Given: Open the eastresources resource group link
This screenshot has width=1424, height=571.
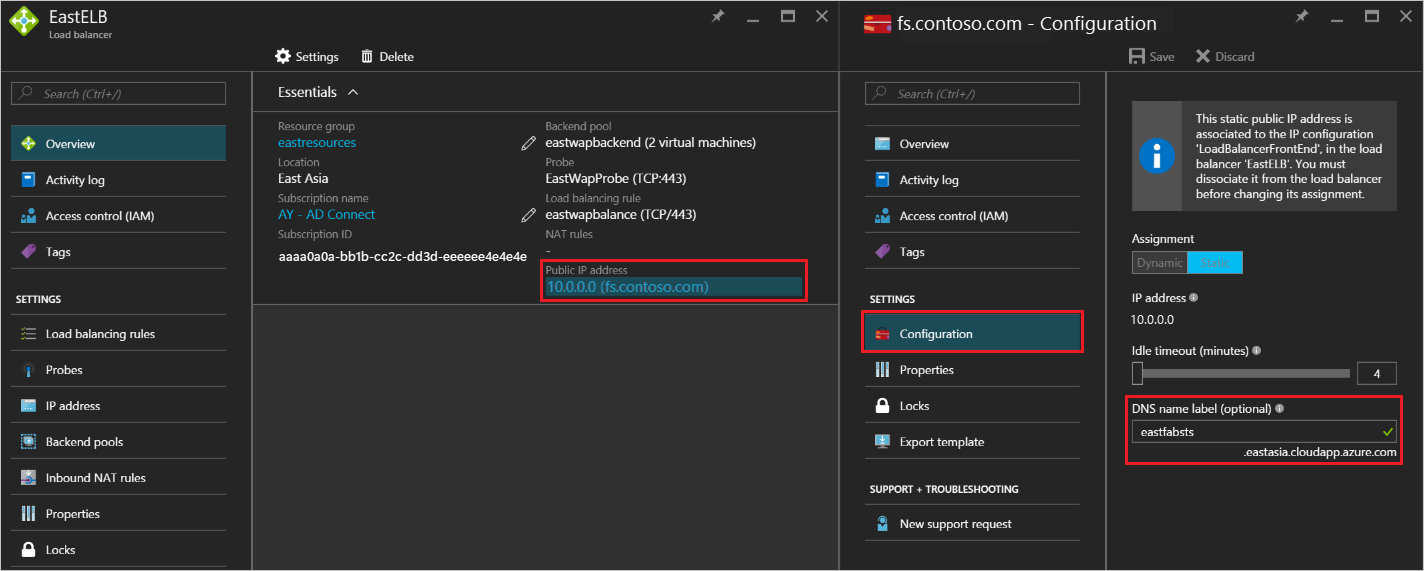Looking at the screenshot, I should (317, 143).
